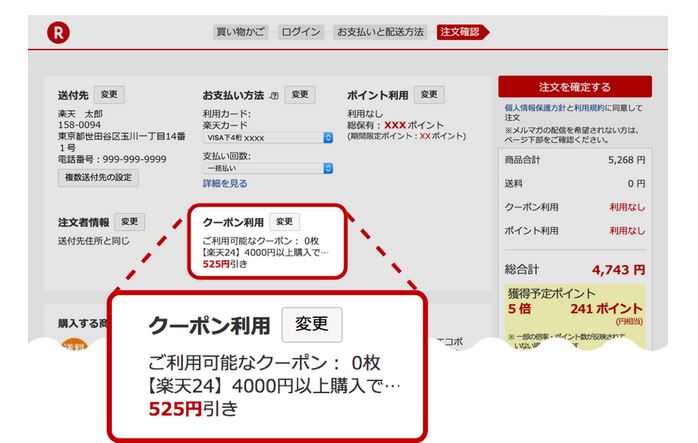Click the 総保有：XXX ポイント text
Image resolution: width=698 pixels, height=443 pixels.
pos(395,125)
